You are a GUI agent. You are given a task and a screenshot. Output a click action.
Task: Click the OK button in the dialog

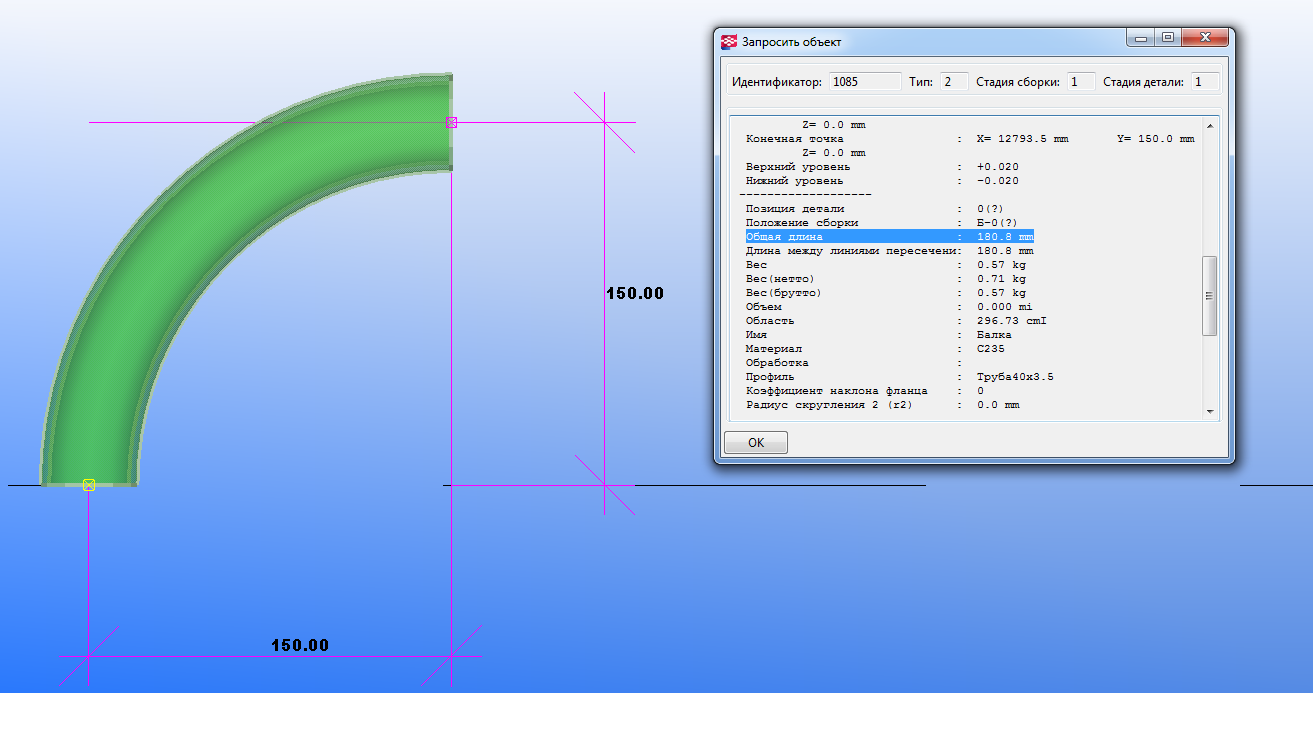[755, 442]
